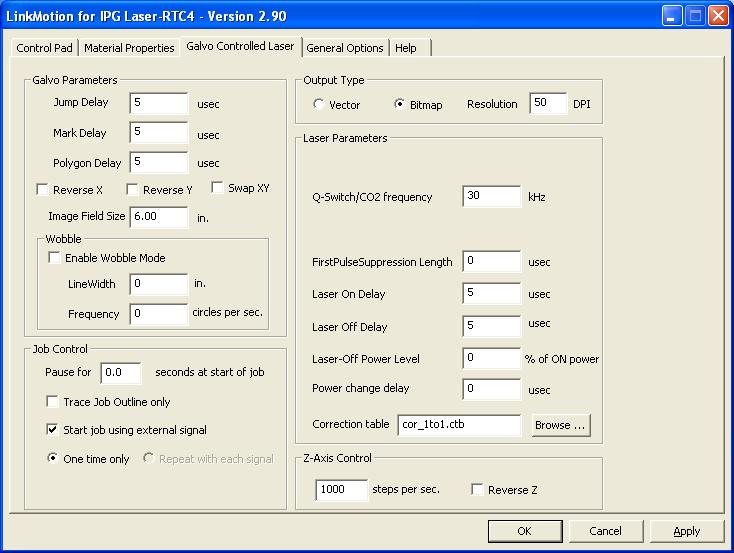Click the Wobble LineWidth field
The width and height of the screenshot is (734, 553).
point(159,284)
